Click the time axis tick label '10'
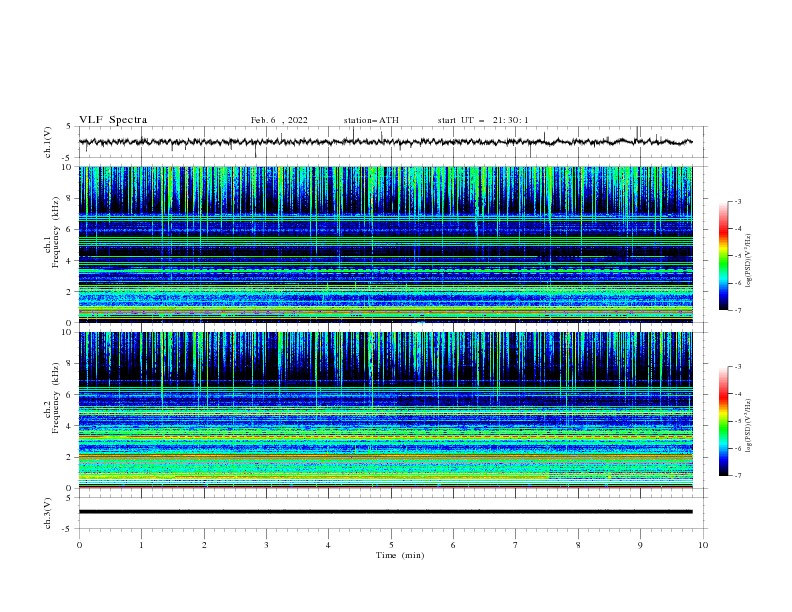The width and height of the screenshot is (792, 612). [703, 545]
